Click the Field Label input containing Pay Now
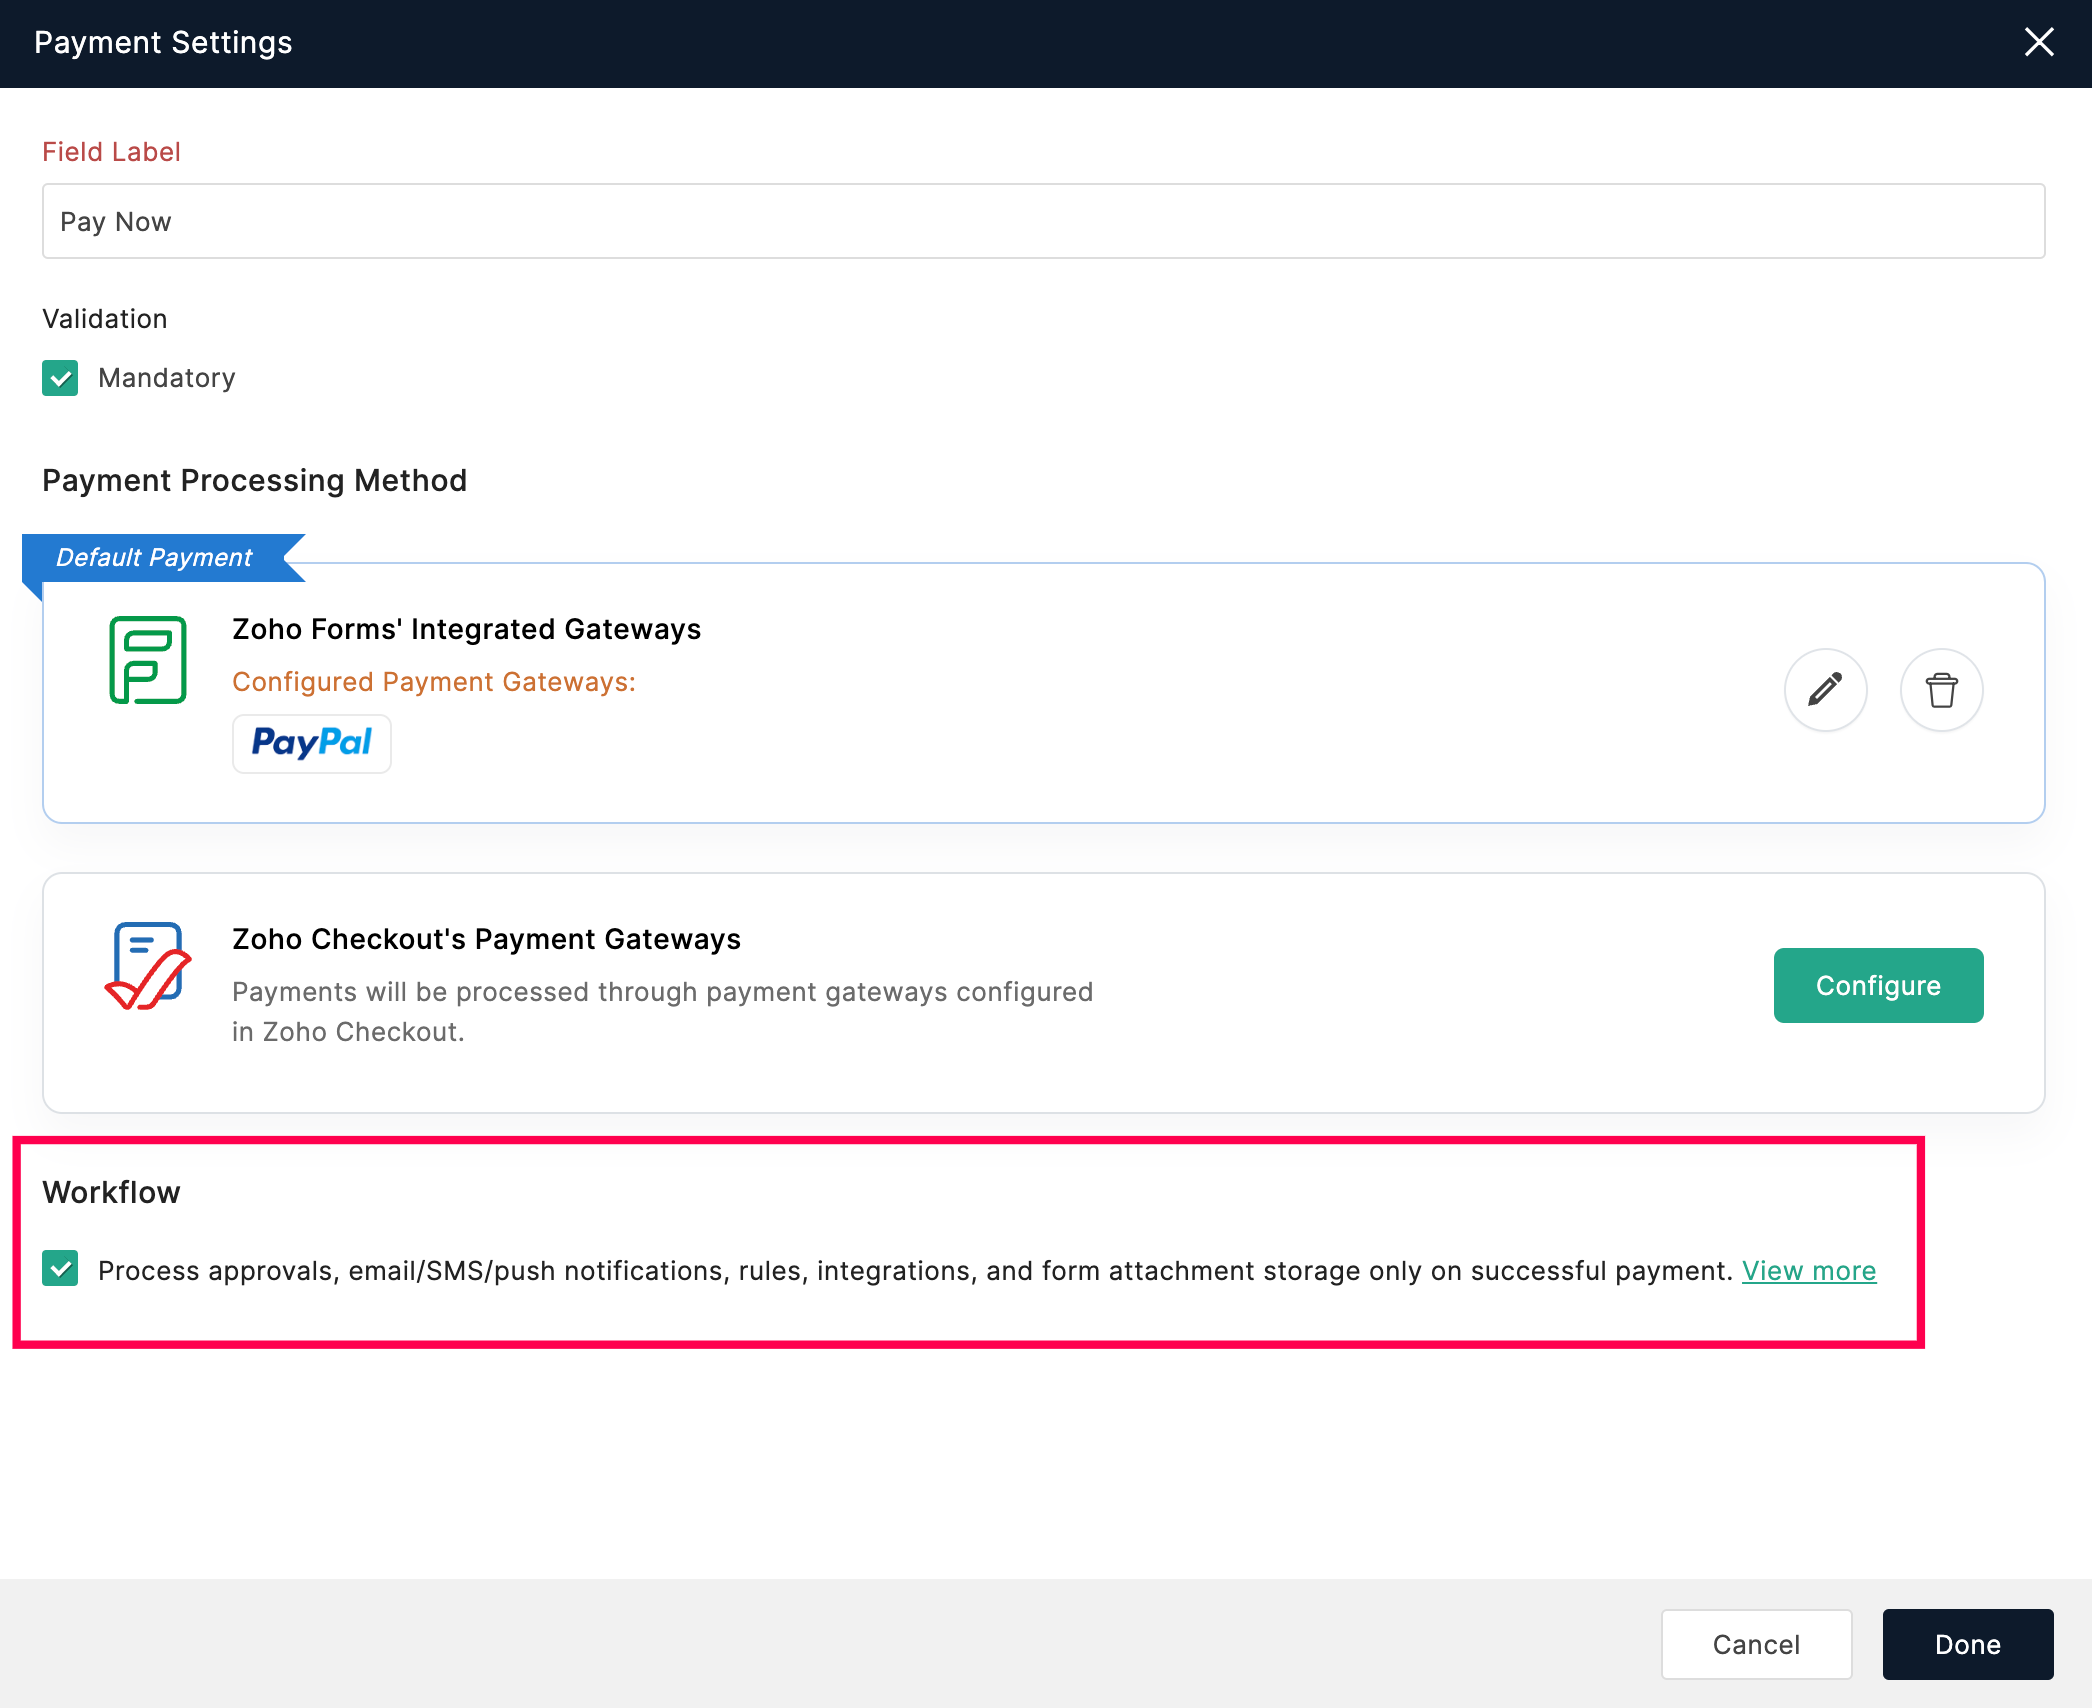This screenshot has width=2092, height=1708. [1043, 221]
